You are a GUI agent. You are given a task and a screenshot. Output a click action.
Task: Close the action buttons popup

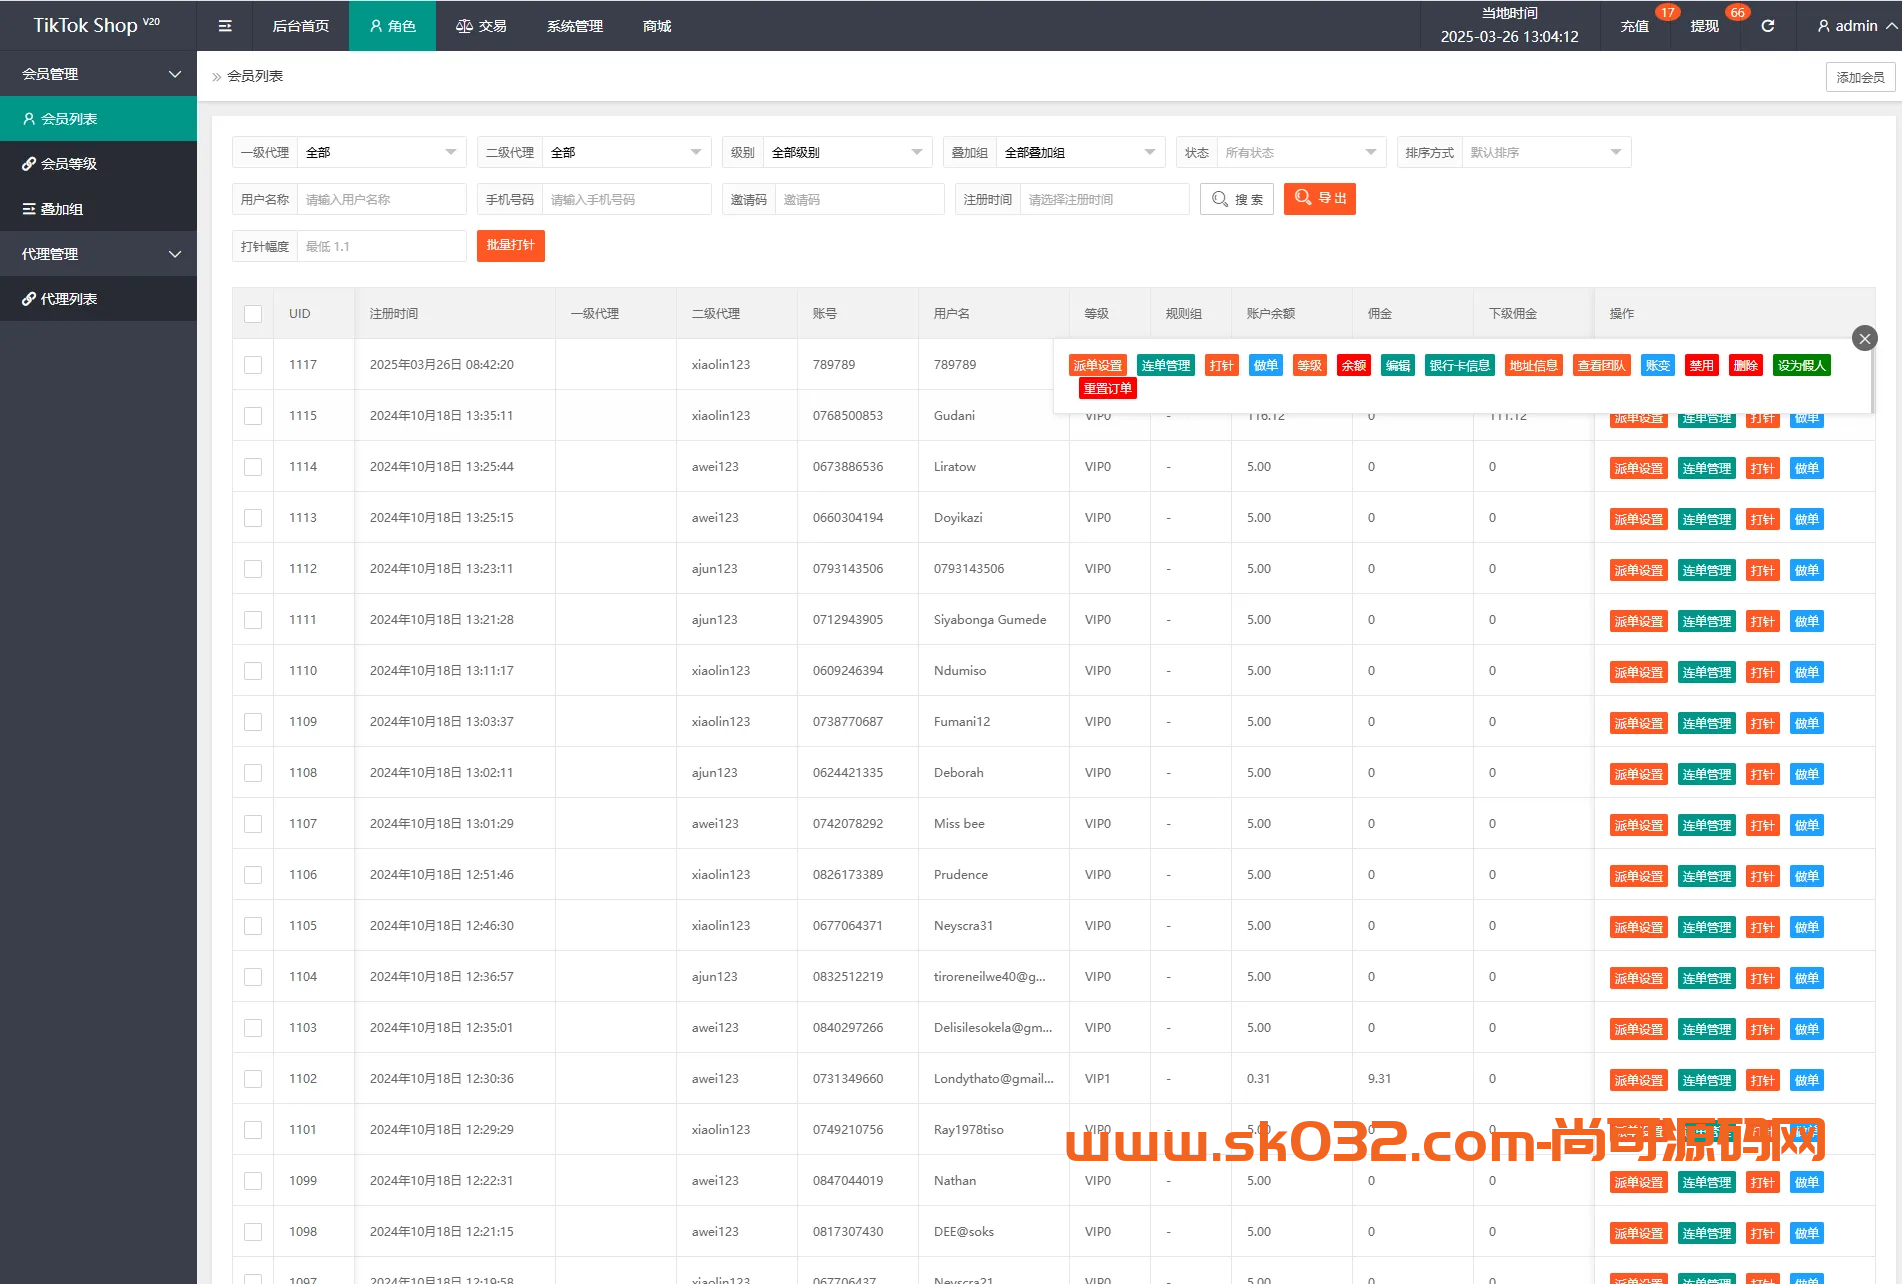point(1864,338)
